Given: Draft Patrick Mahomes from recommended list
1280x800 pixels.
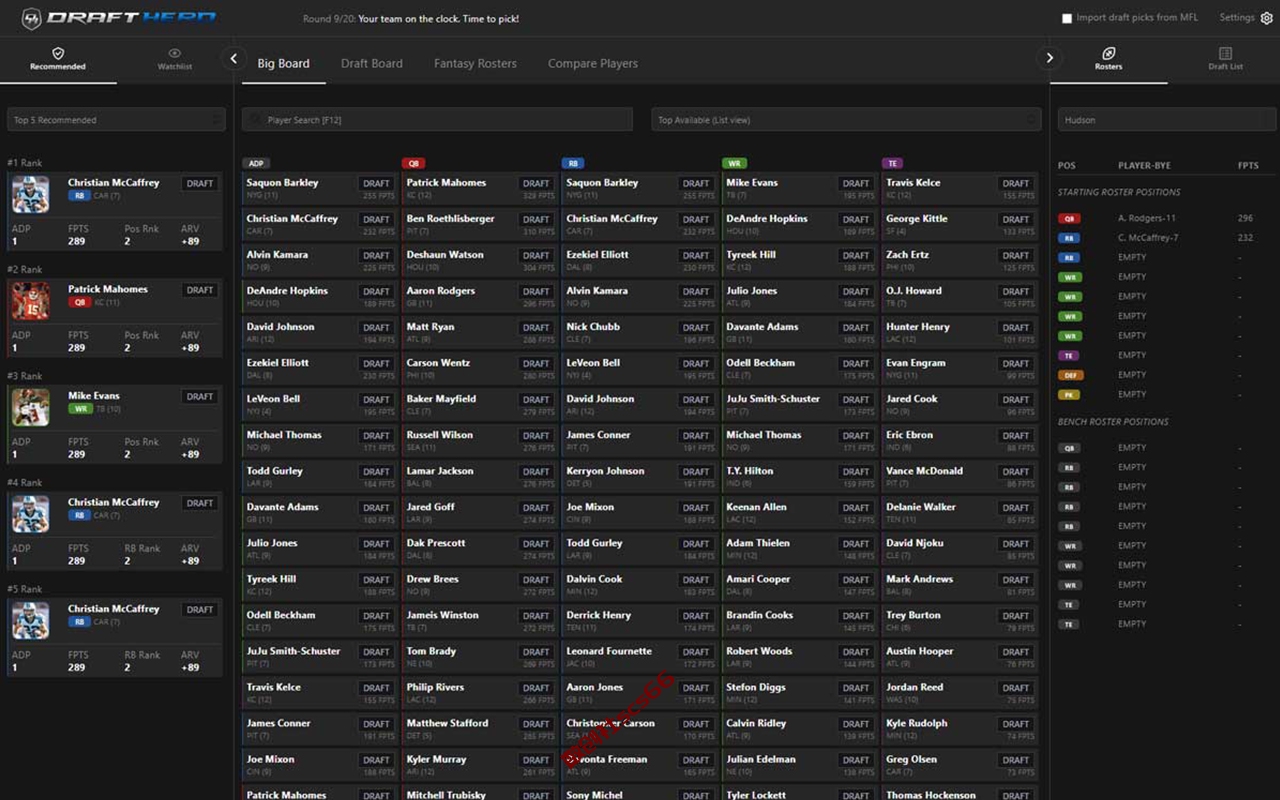Looking at the screenshot, I should point(200,290).
